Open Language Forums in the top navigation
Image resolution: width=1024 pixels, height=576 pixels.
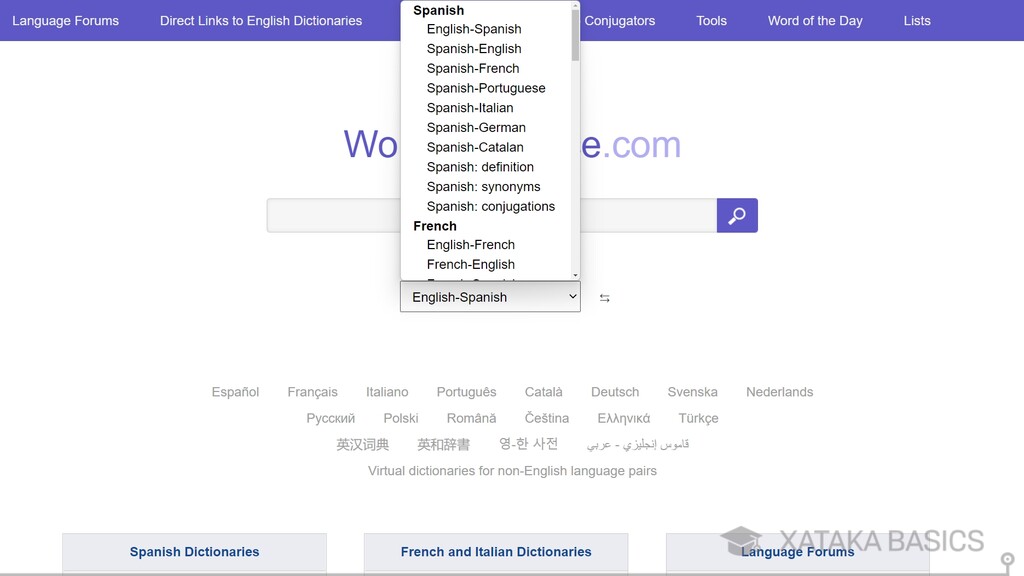click(65, 20)
